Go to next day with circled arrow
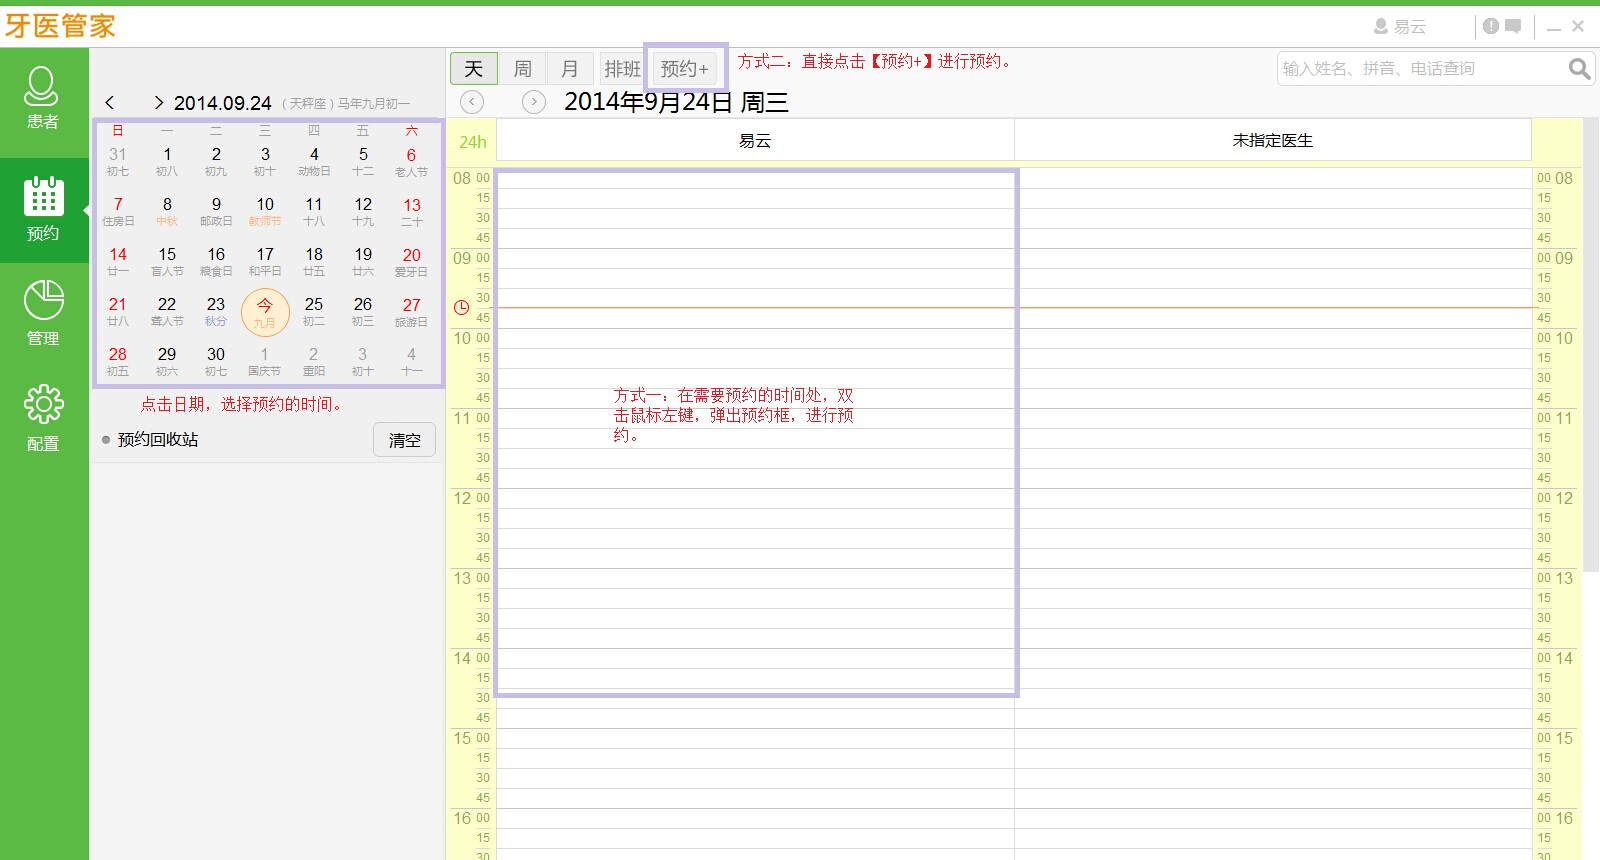The height and width of the screenshot is (860, 1600). tap(534, 102)
